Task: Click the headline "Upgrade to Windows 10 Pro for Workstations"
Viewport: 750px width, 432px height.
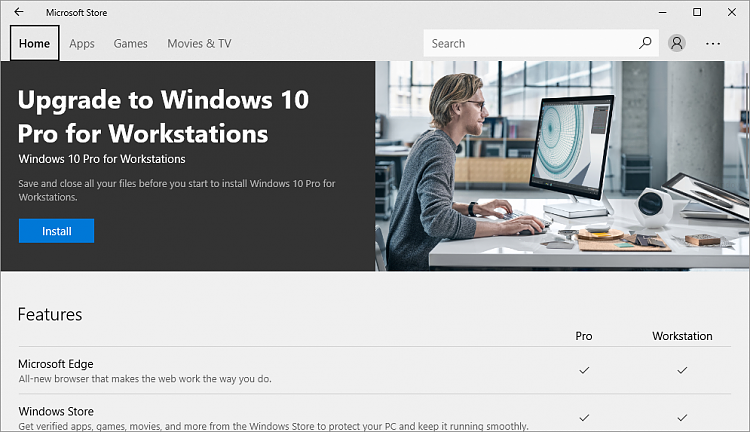Action: coord(163,116)
